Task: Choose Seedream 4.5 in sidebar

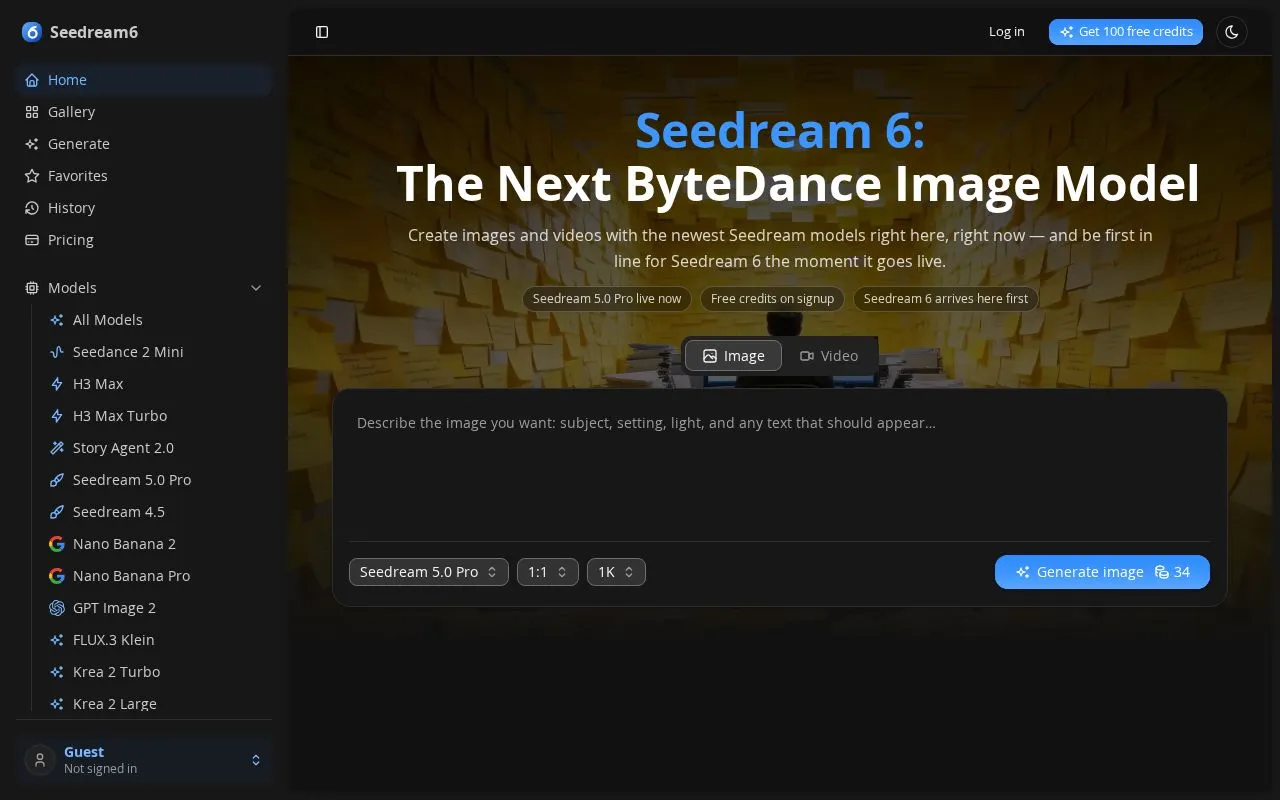Action: (x=156, y=512)
